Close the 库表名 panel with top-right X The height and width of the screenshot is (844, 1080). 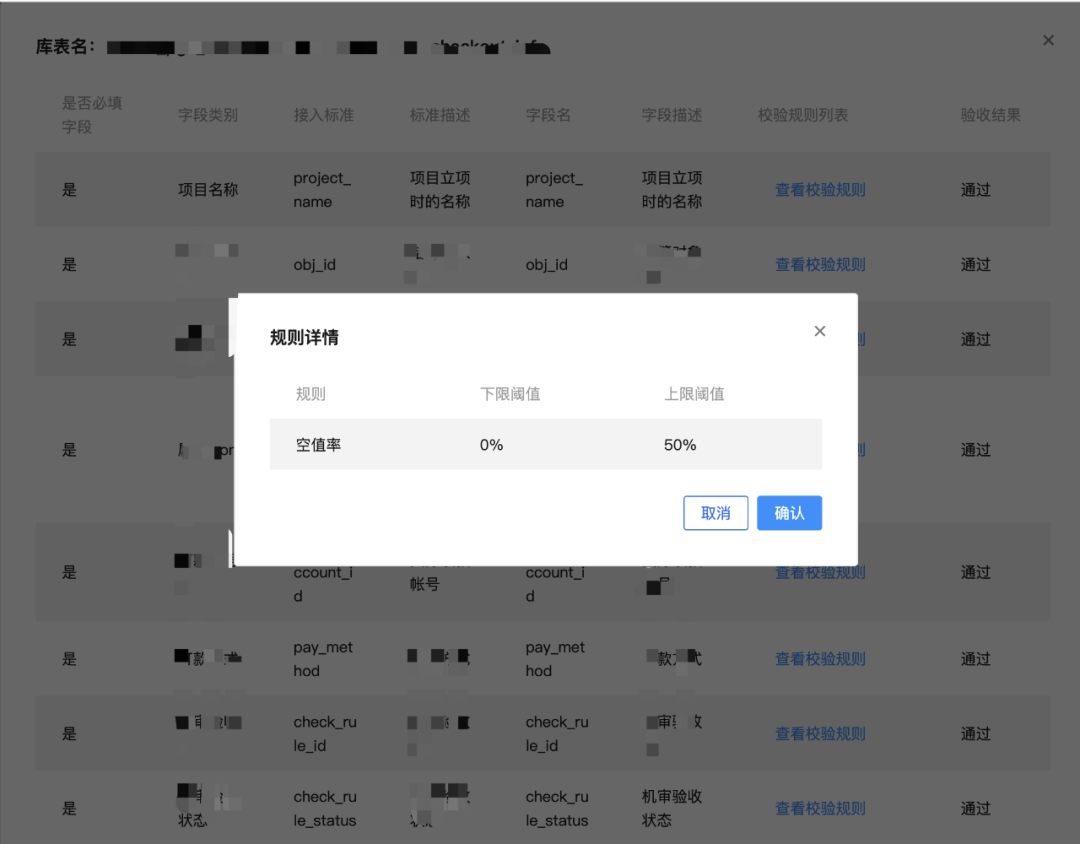1048,41
